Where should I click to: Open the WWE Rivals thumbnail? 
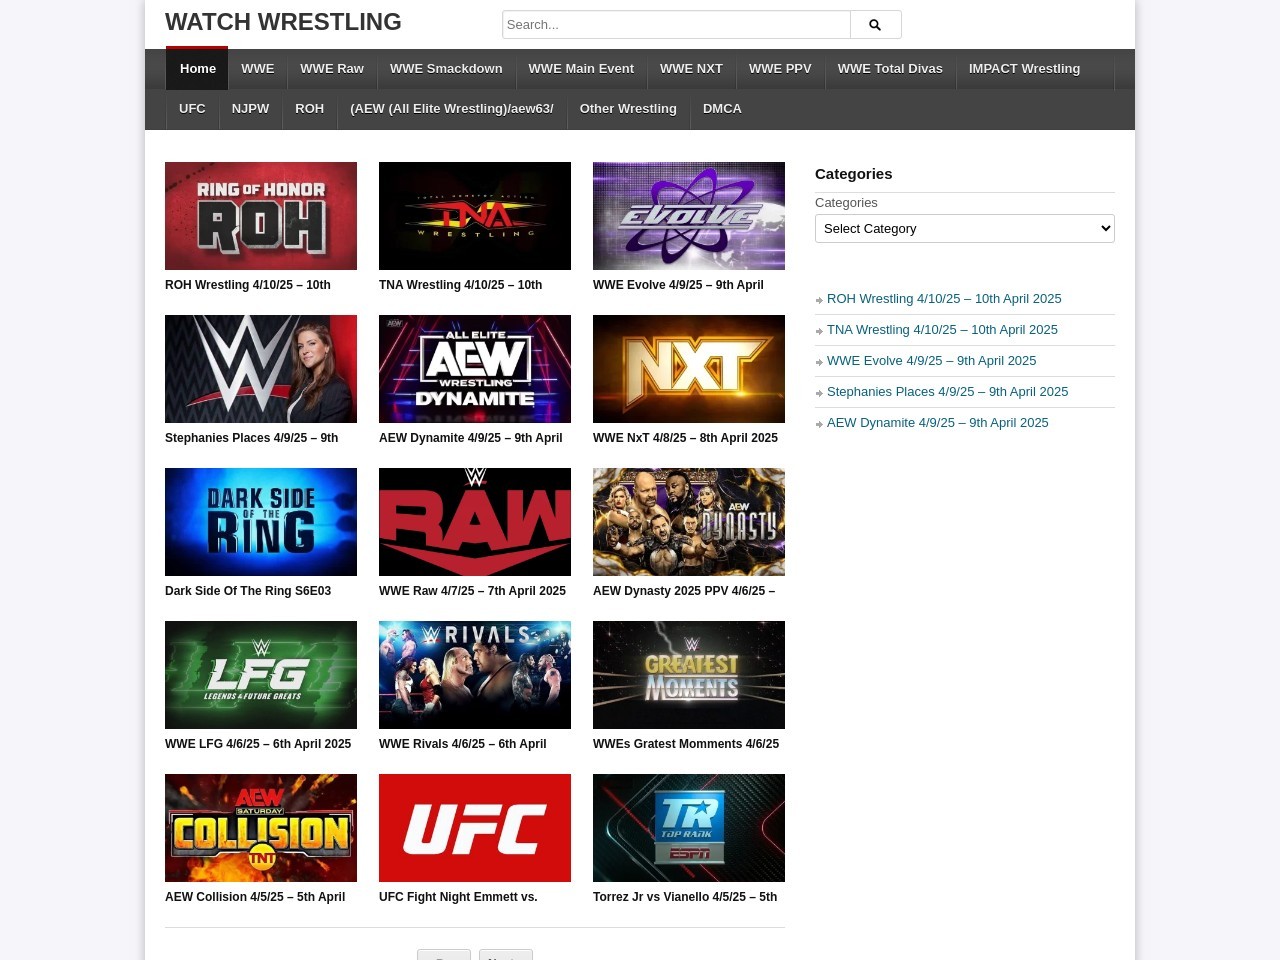coord(475,675)
